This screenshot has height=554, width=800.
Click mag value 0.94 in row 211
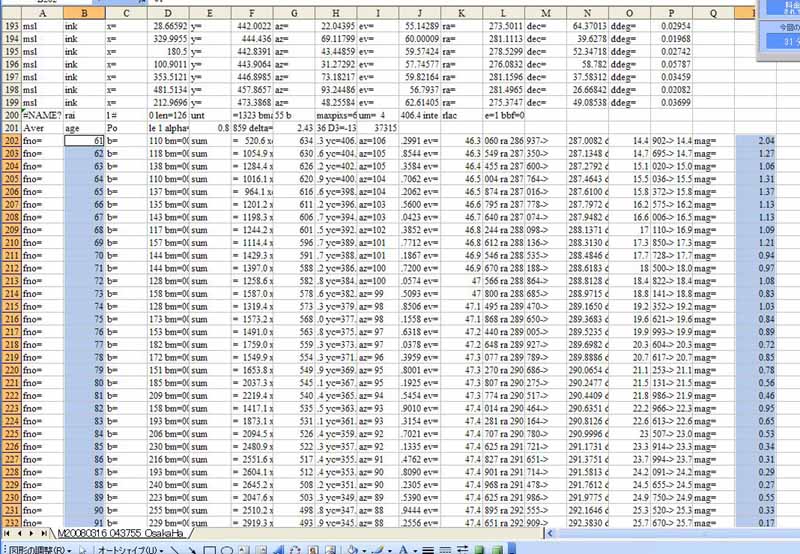[756, 256]
